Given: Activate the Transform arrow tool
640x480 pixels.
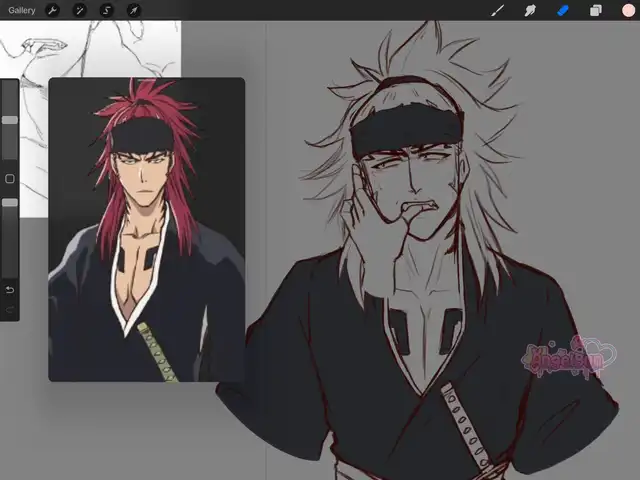Looking at the screenshot, I should pyautogui.click(x=134, y=10).
